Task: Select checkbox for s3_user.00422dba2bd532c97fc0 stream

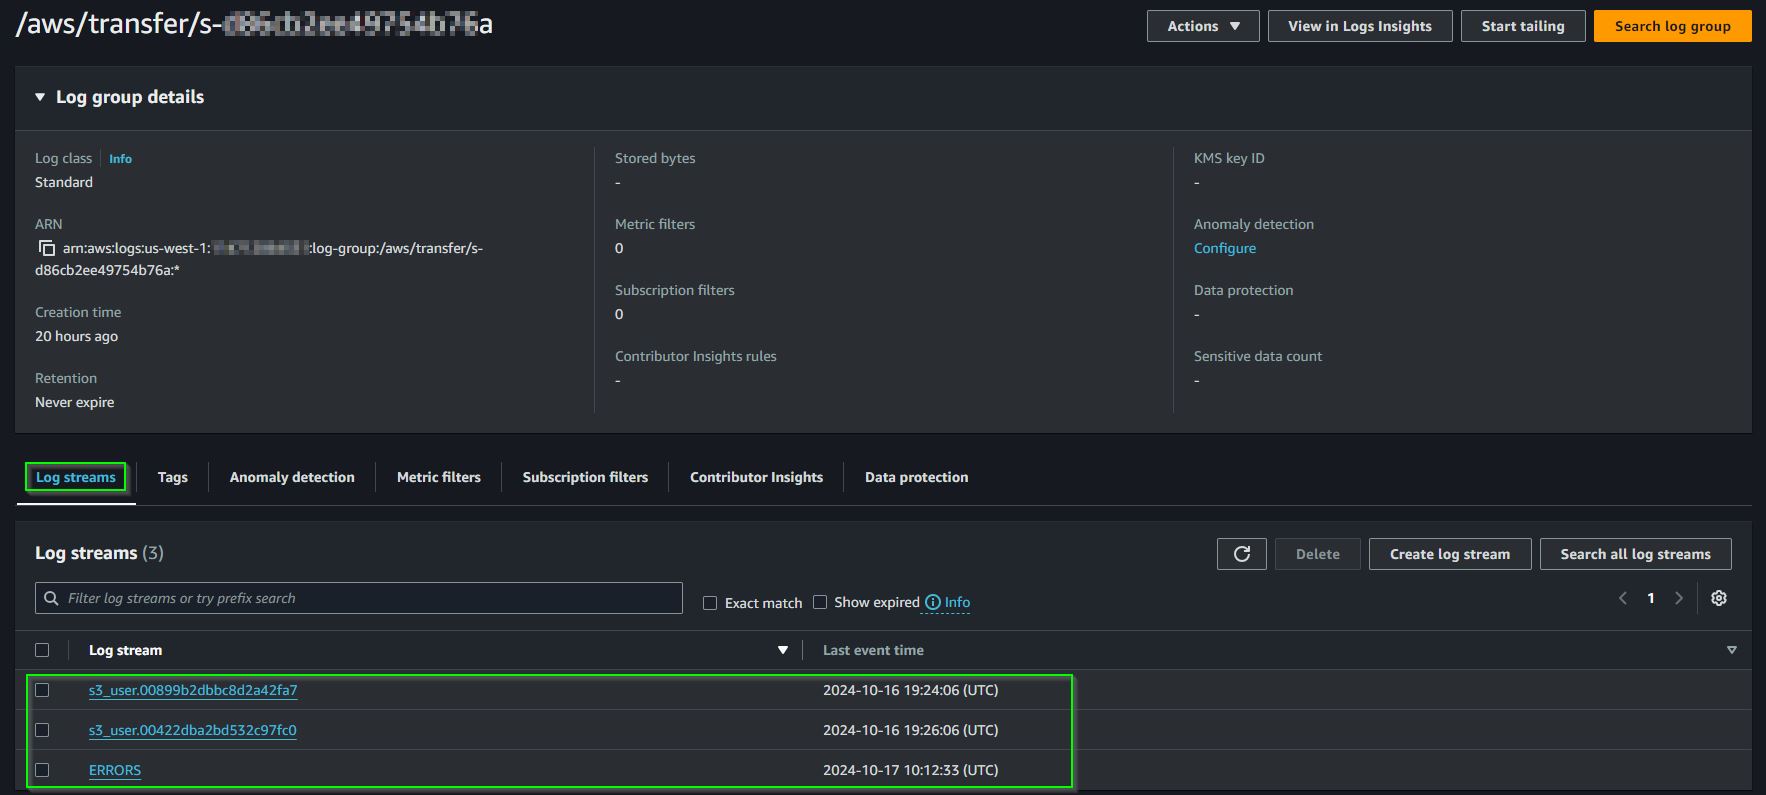Action: [42, 730]
